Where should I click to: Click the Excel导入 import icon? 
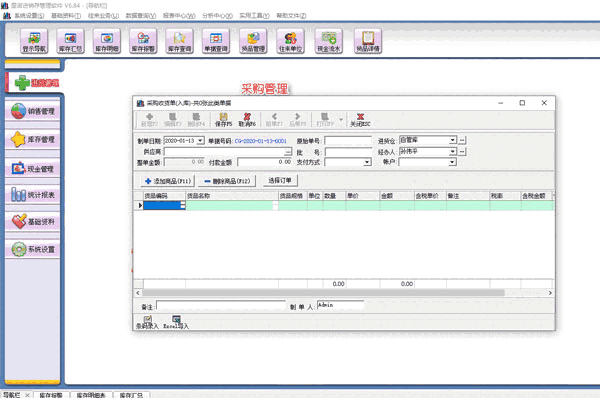176,322
